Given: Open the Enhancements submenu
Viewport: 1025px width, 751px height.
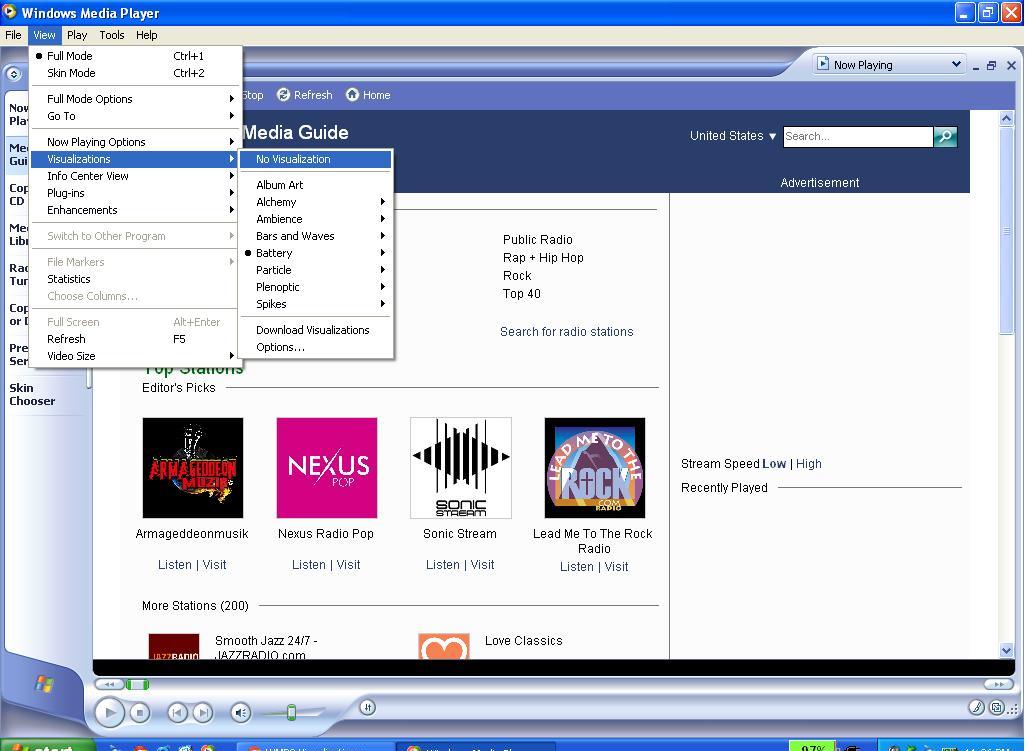Looking at the screenshot, I should tap(136, 210).
